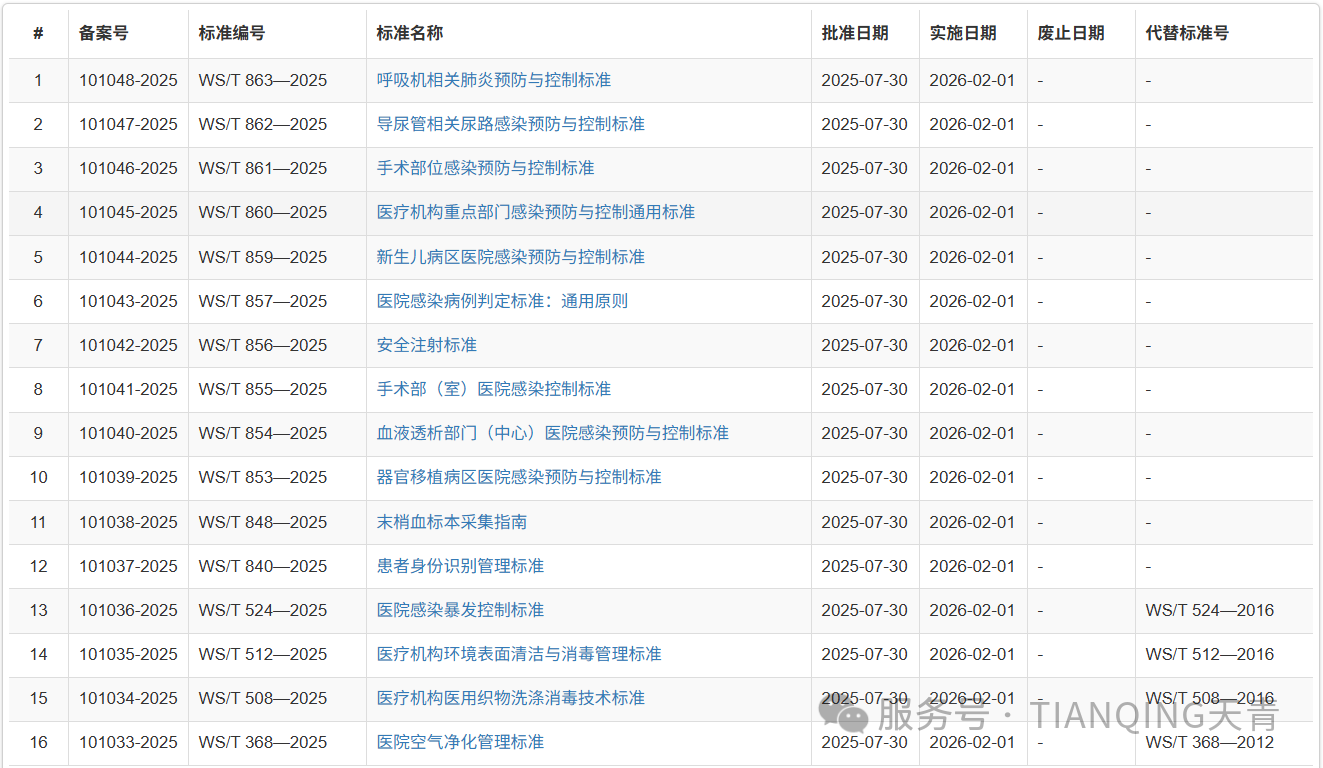
Task: Open the 患者身份识别管理标准 link
Action: coord(459,565)
